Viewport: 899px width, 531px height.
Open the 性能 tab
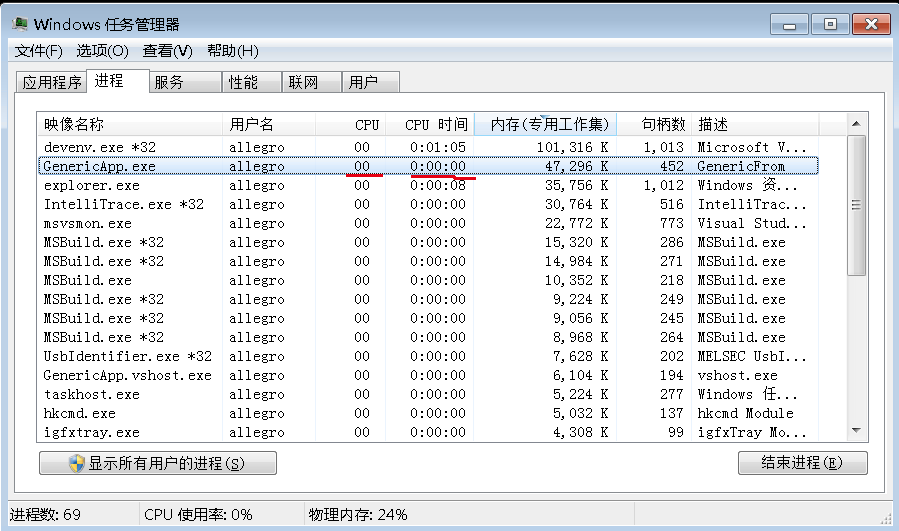(x=252, y=83)
